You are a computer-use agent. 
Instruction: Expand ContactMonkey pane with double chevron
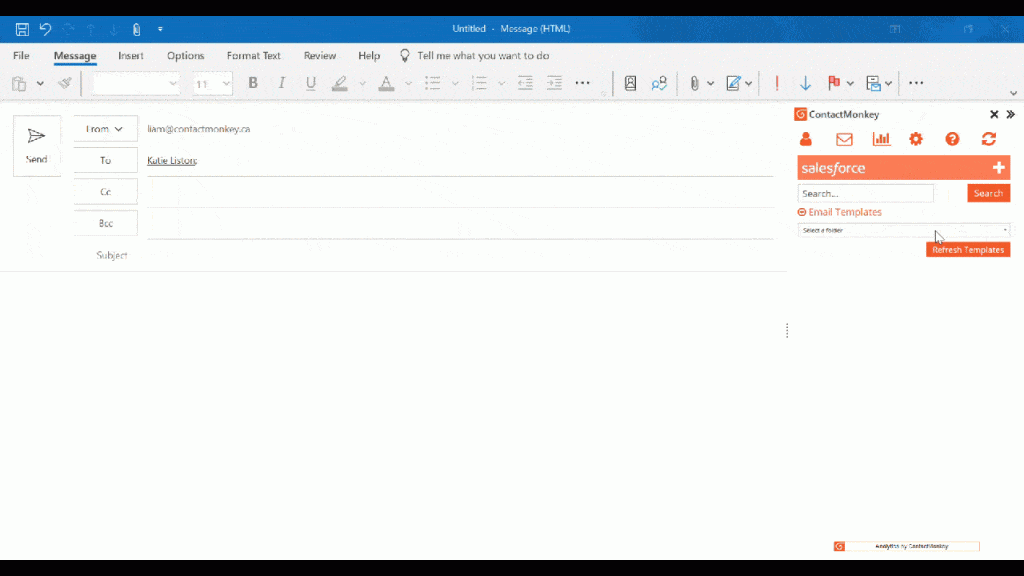pos(1011,114)
